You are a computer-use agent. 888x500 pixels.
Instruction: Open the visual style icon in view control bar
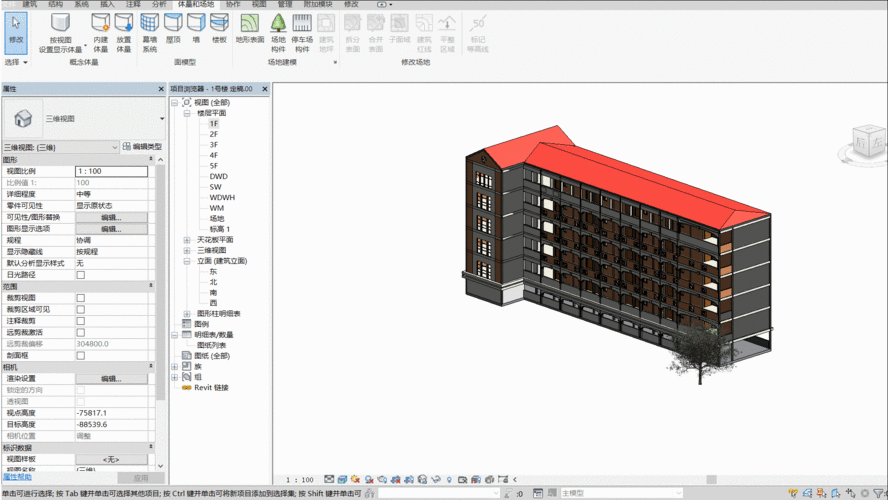click(x=342, y=479)
